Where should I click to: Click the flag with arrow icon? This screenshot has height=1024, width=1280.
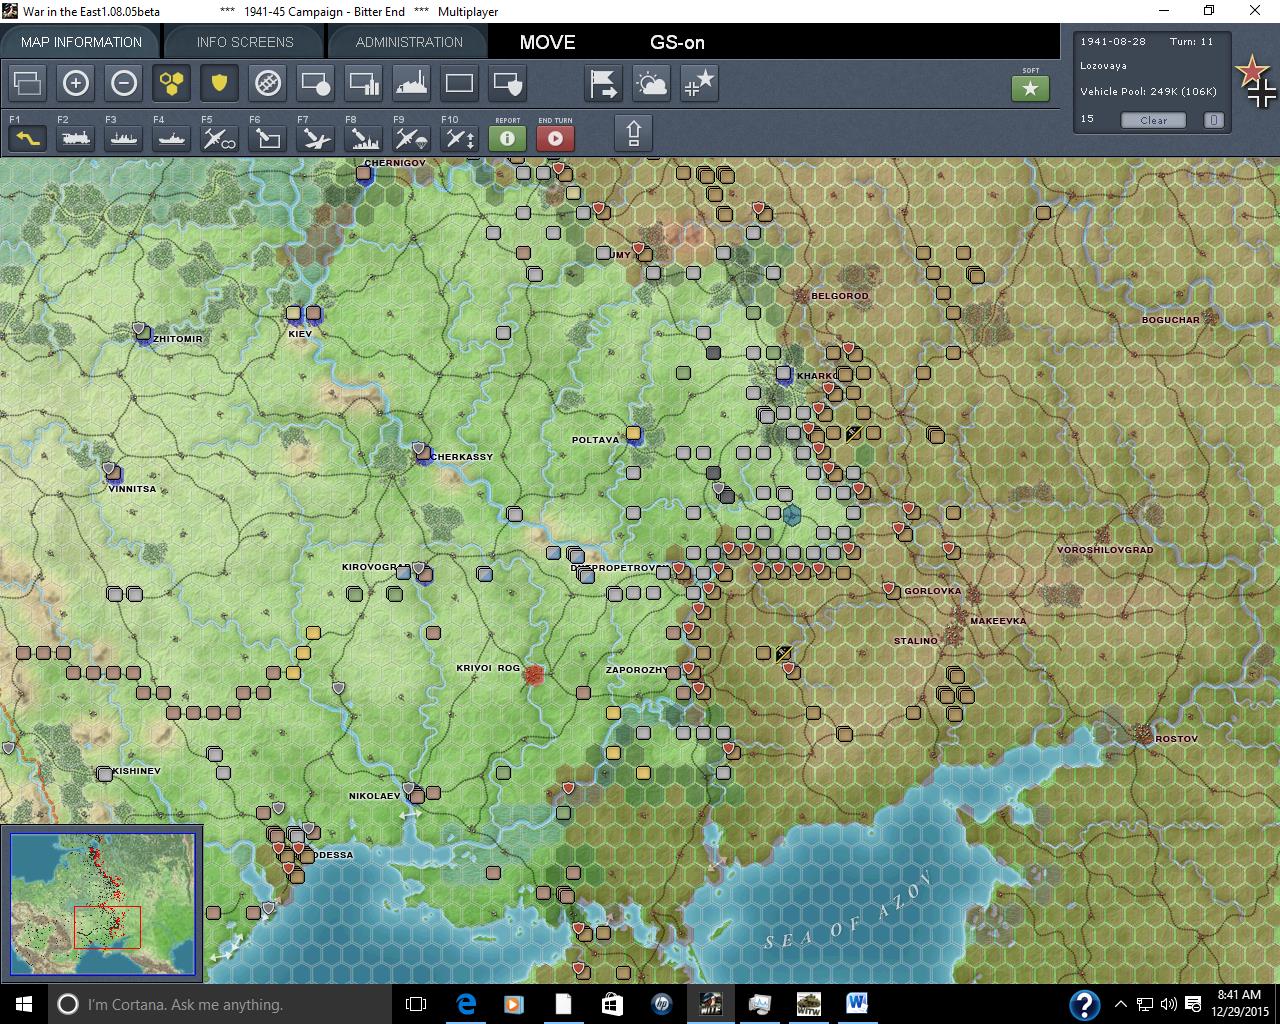(604, 83)
